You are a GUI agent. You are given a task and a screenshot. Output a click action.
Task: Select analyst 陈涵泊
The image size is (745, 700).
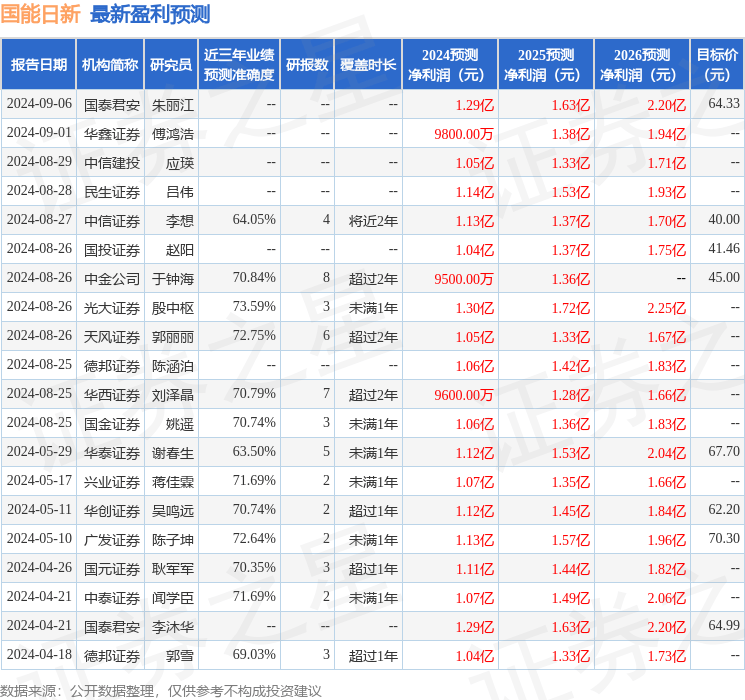click(172, 366)
